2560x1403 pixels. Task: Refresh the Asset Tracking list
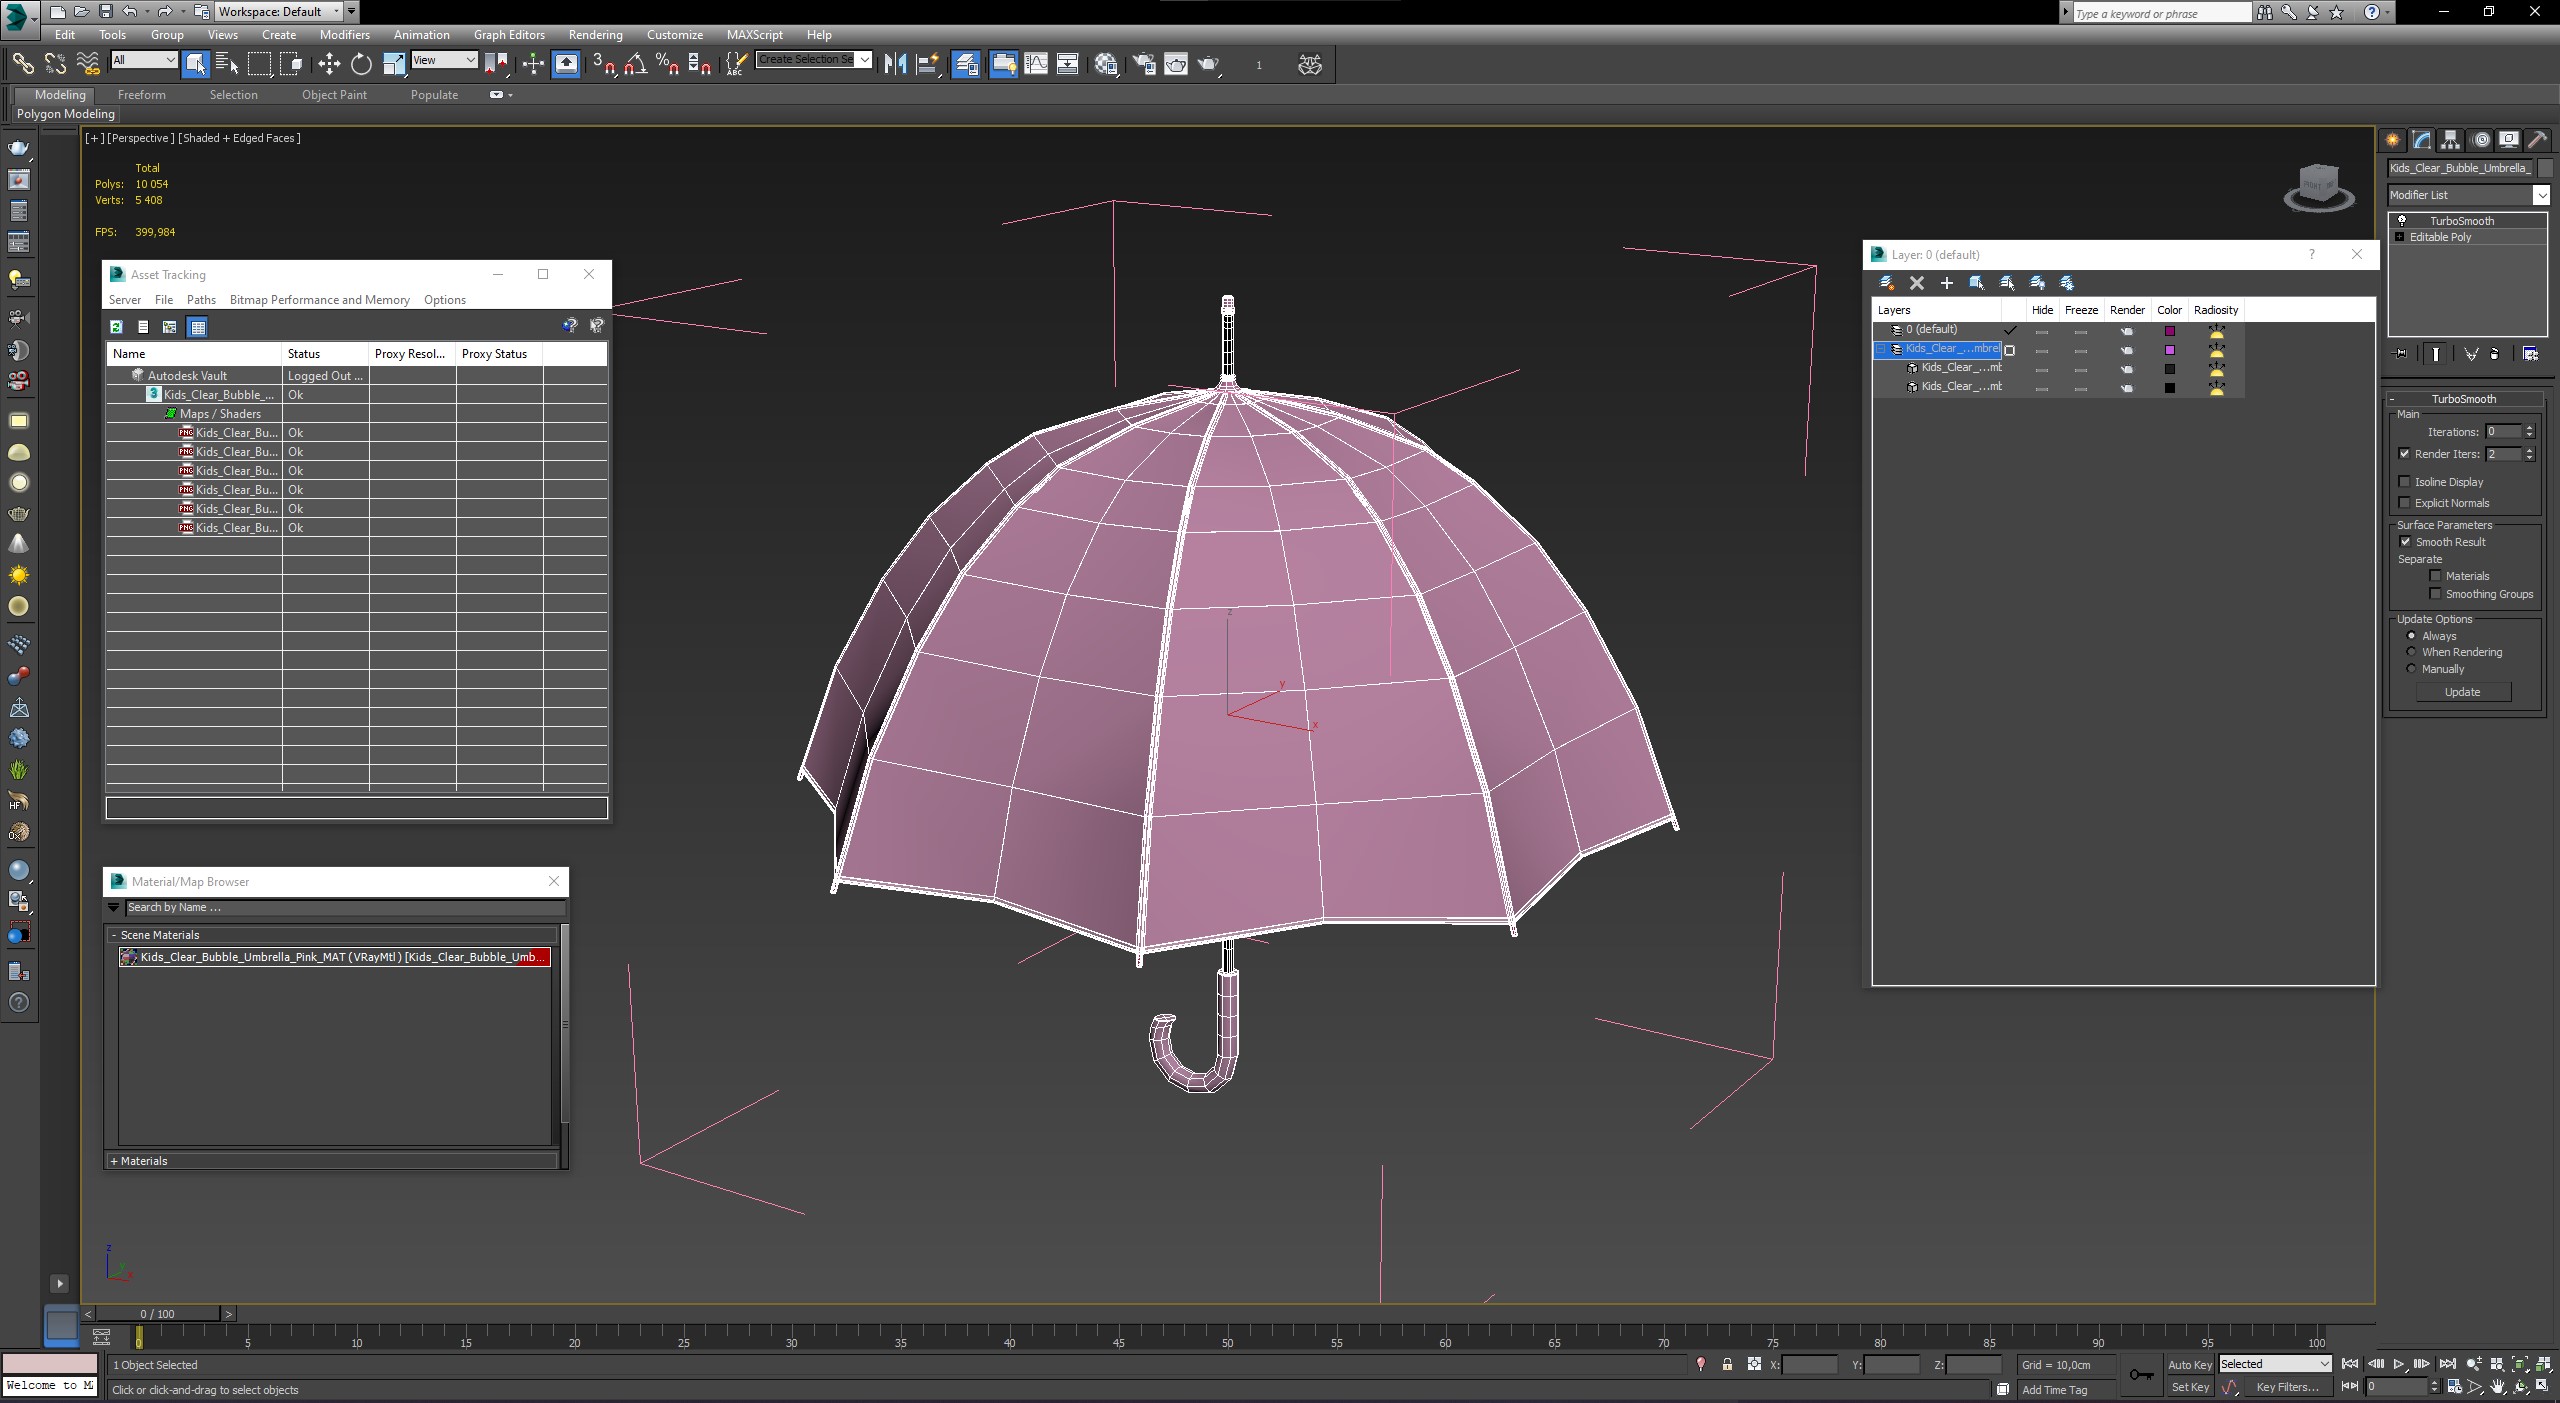point(117,327)
